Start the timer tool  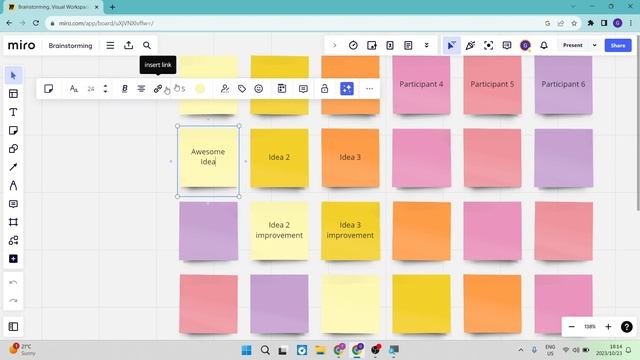(x=353, y=45)
